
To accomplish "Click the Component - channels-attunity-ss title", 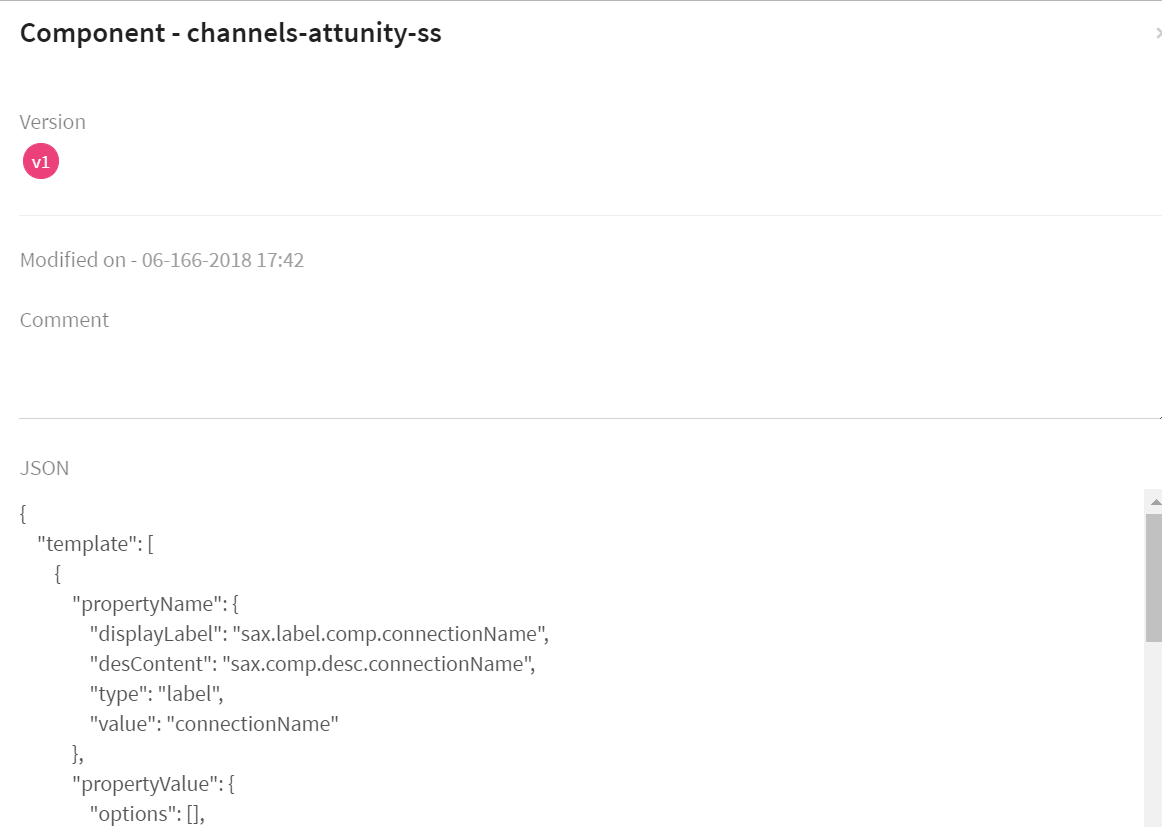I will tap(231, 33).
